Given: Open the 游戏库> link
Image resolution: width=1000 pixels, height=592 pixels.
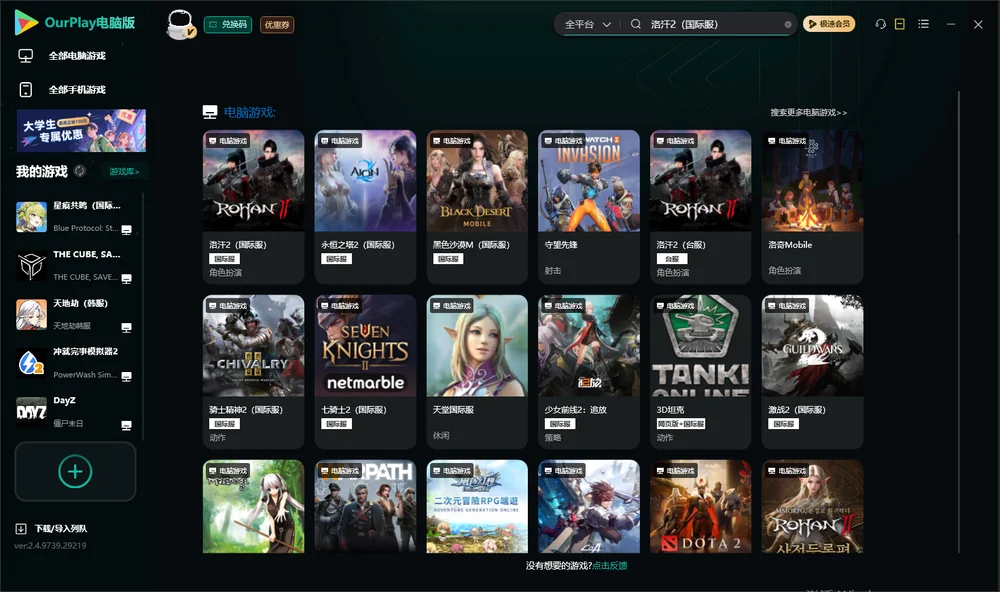Looking at the screenshot, I should point(124,171).
